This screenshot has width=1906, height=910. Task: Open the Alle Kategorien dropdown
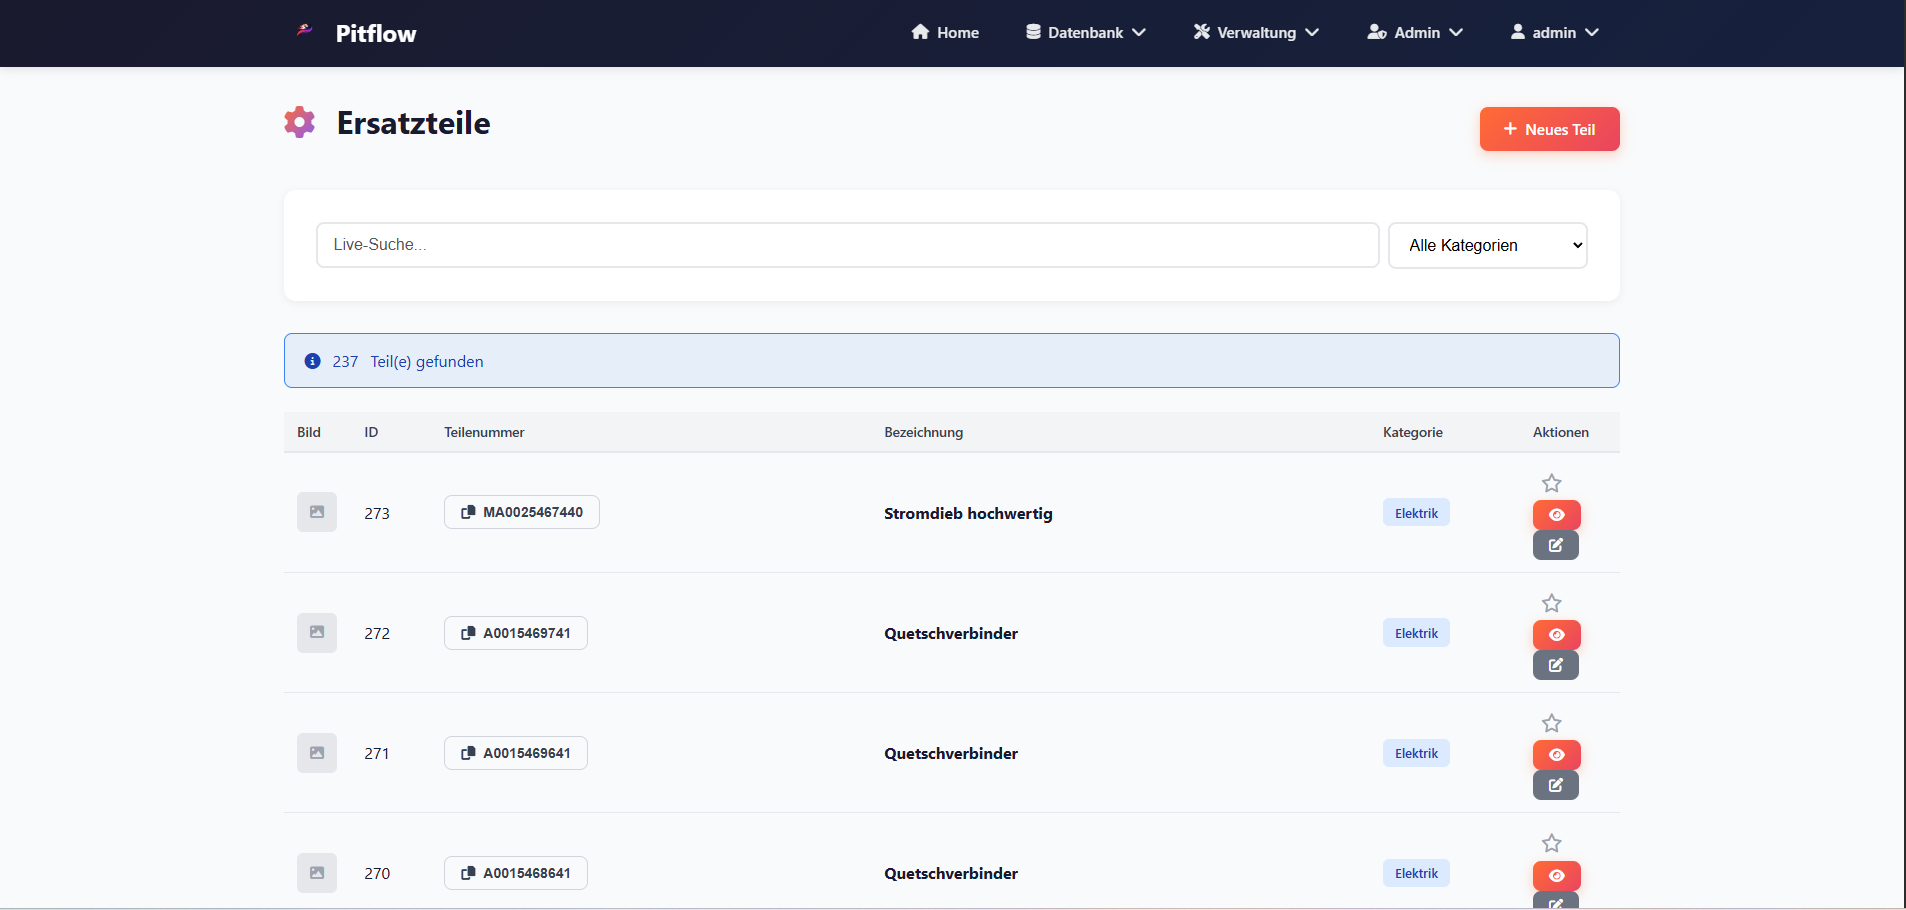coord(1487,245)
